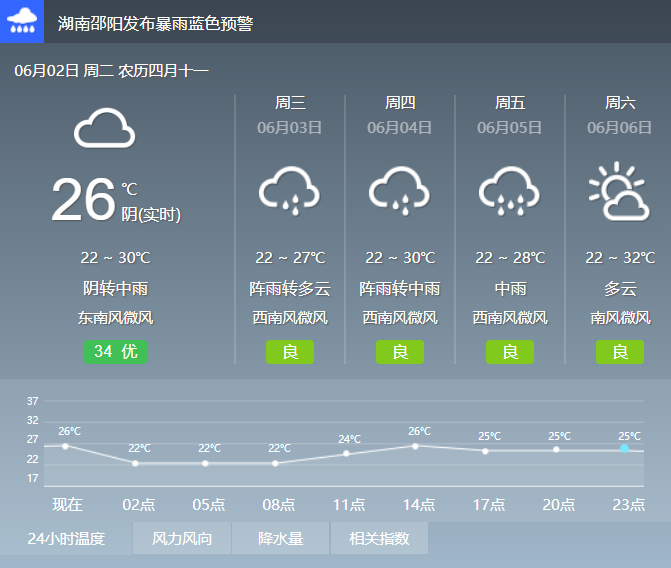Click the 多云 forecast text for 周六

click(x=620, y=288)
